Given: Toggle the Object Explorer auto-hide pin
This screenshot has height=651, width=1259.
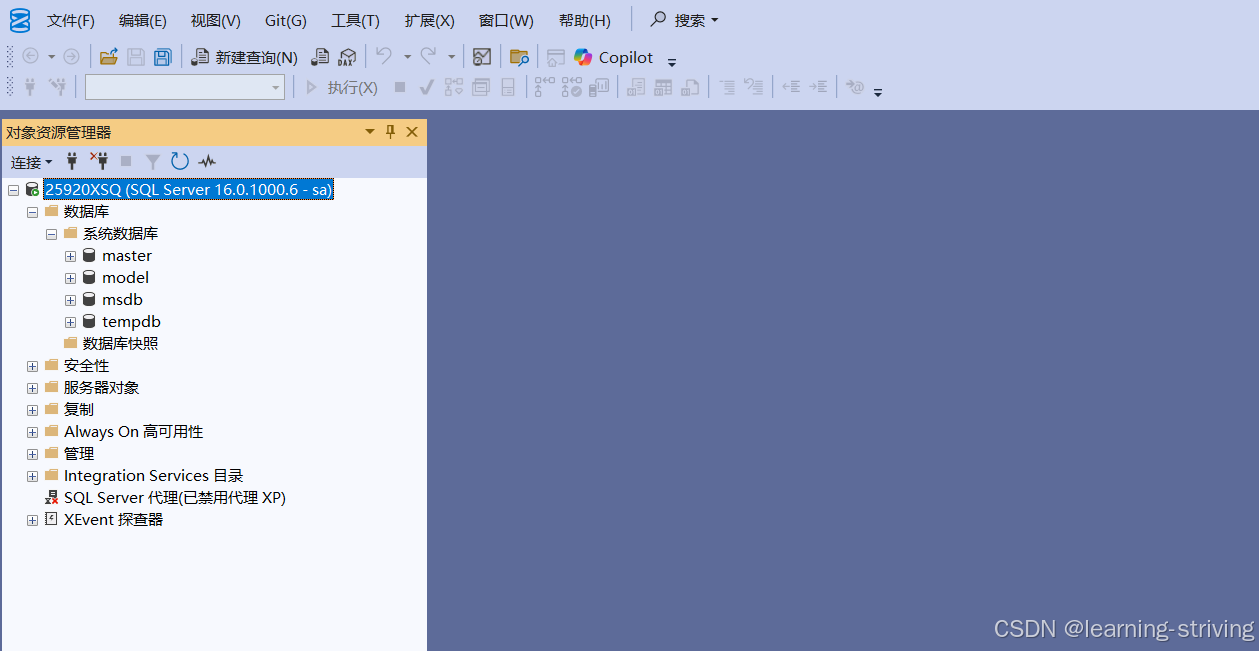Looking at the screenshot, I should click(391, 132).
